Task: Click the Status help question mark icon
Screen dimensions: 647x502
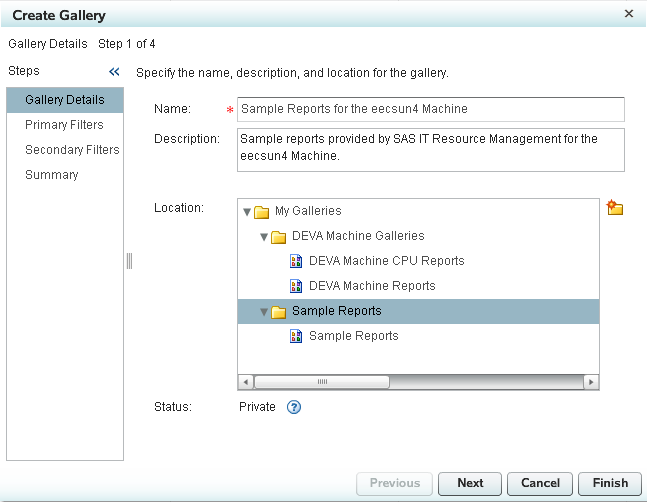Action: point(294,407)
